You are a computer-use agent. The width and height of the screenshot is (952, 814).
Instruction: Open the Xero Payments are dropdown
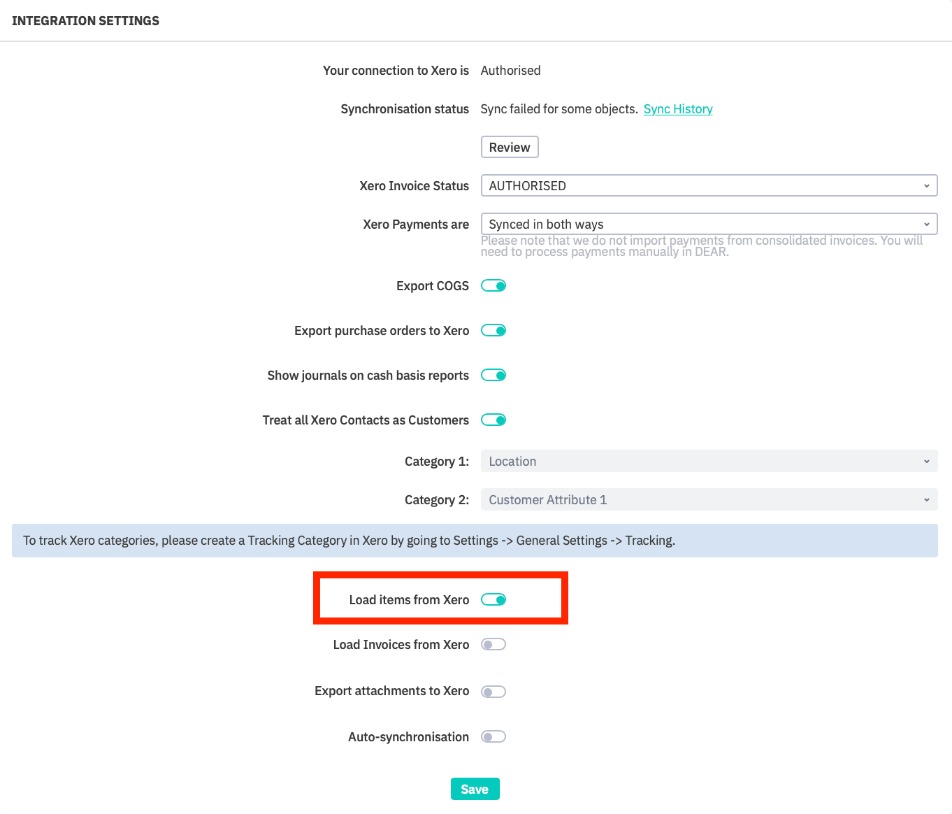tap(709, 224)
